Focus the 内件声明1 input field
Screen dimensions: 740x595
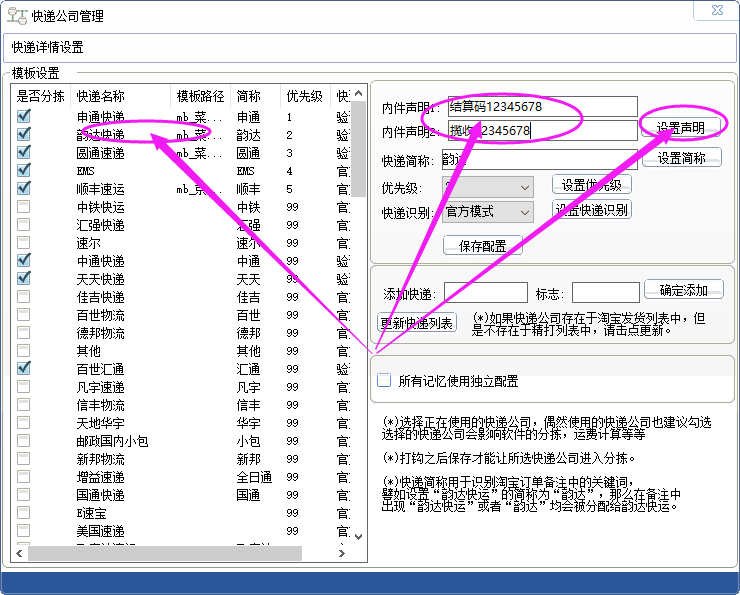click(543, 106)
